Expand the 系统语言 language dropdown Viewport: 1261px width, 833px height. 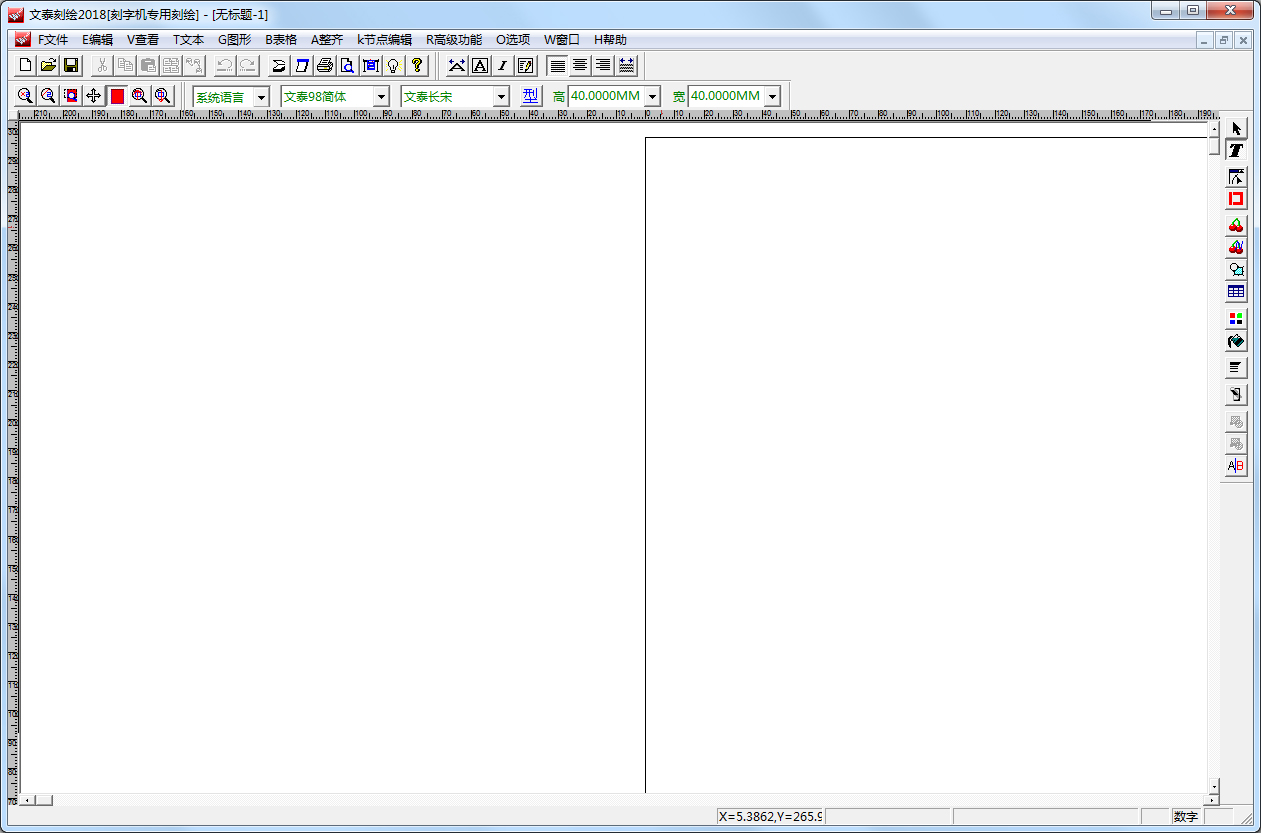pyautogui.click(x=261, y=97)
